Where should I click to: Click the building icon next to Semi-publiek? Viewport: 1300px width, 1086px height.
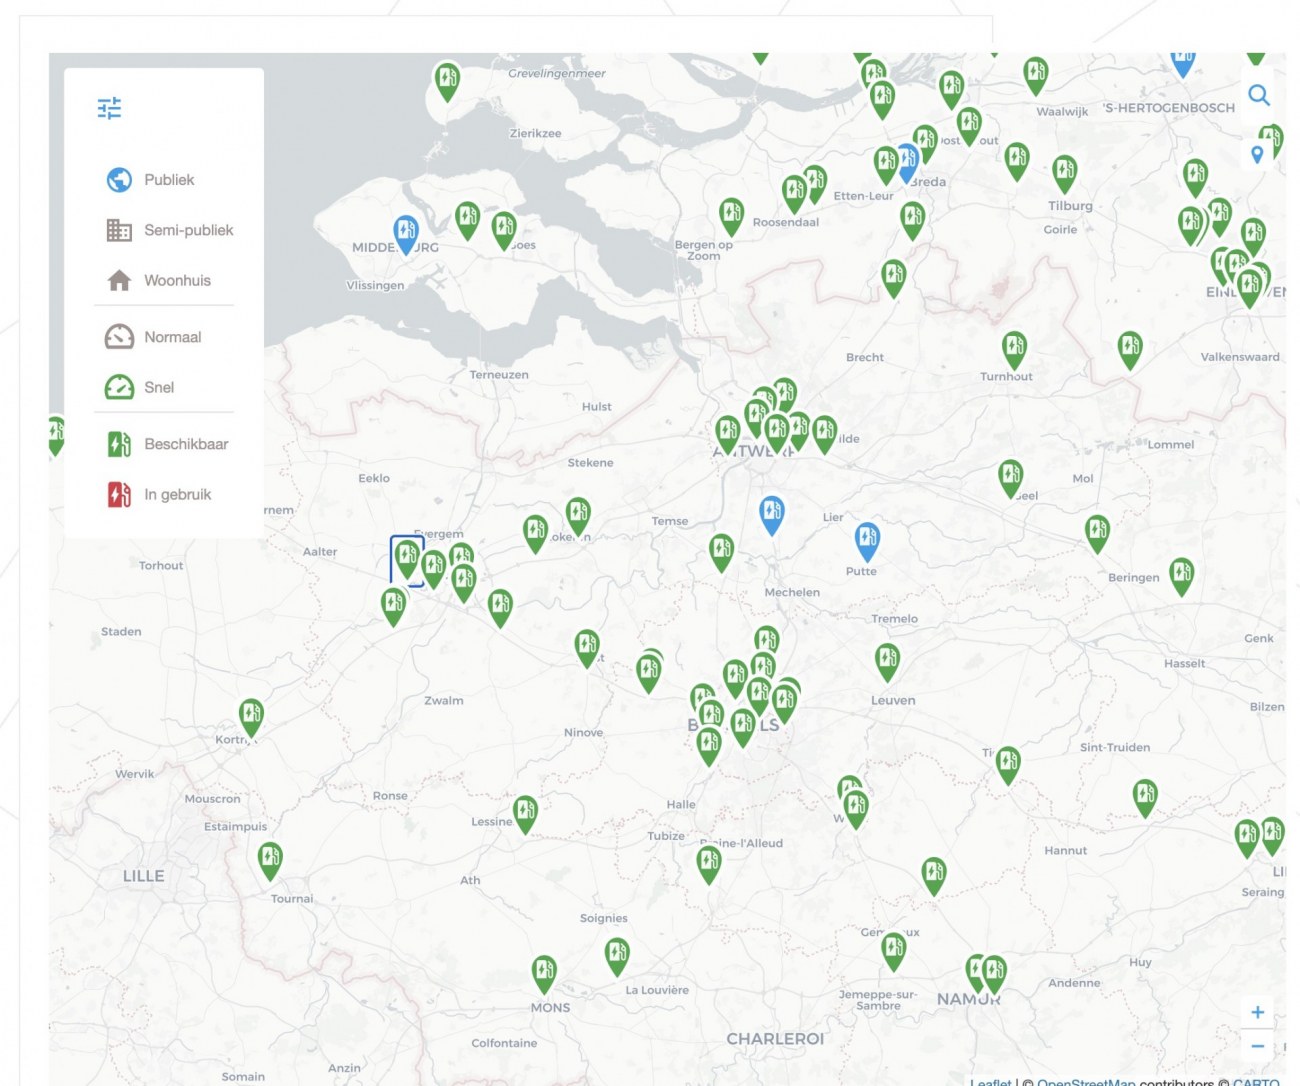(119, 230)
